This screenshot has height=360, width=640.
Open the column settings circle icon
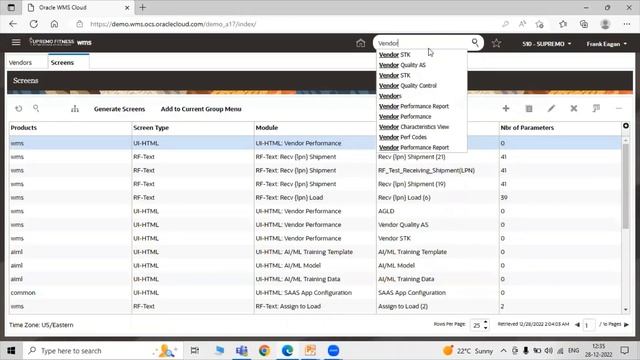[x=626, y=126]
